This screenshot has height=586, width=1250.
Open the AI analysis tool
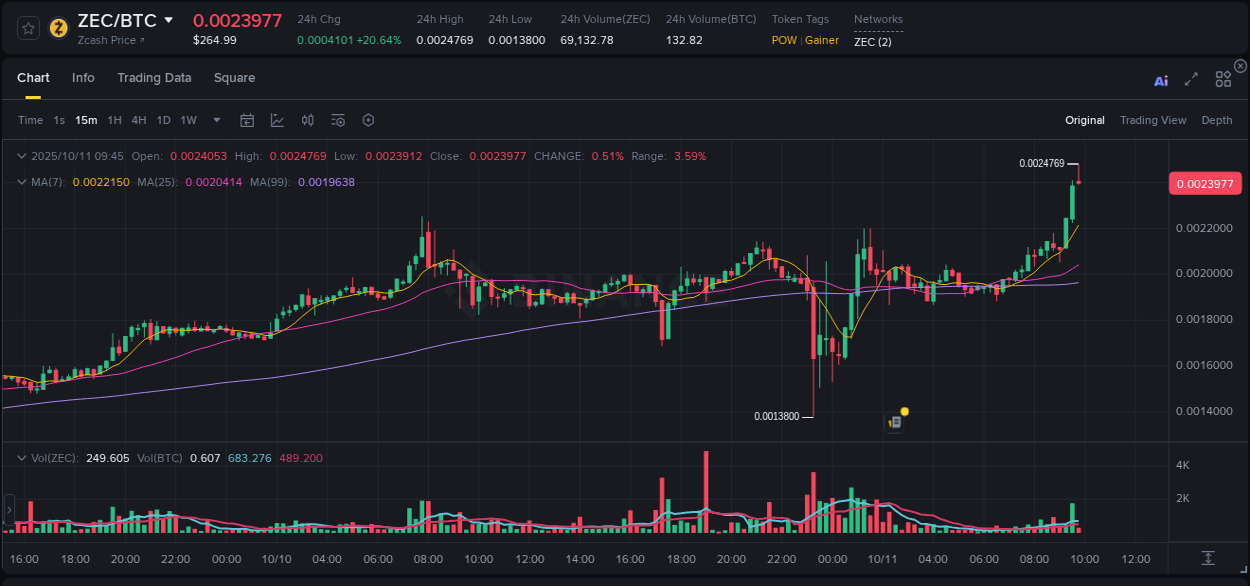click(x=1160, y=81)
